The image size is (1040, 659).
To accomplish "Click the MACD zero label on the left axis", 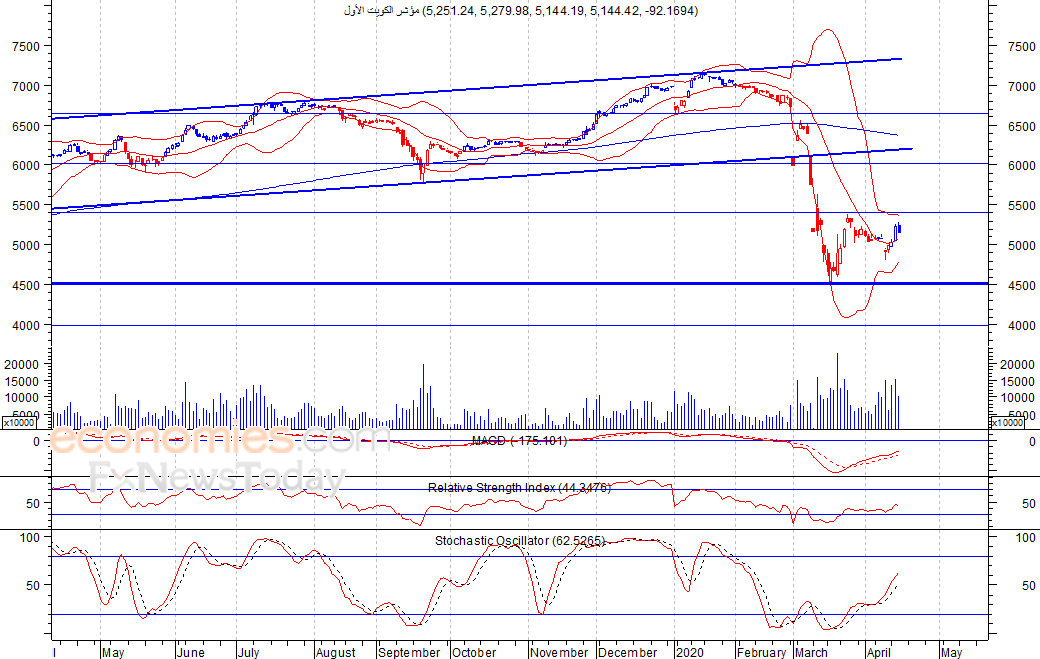I will pos(36,442).
